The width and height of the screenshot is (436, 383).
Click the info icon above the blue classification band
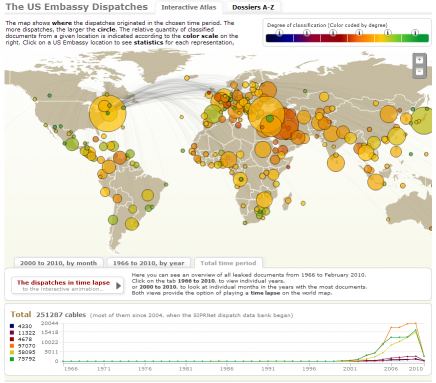coord(279,33)
